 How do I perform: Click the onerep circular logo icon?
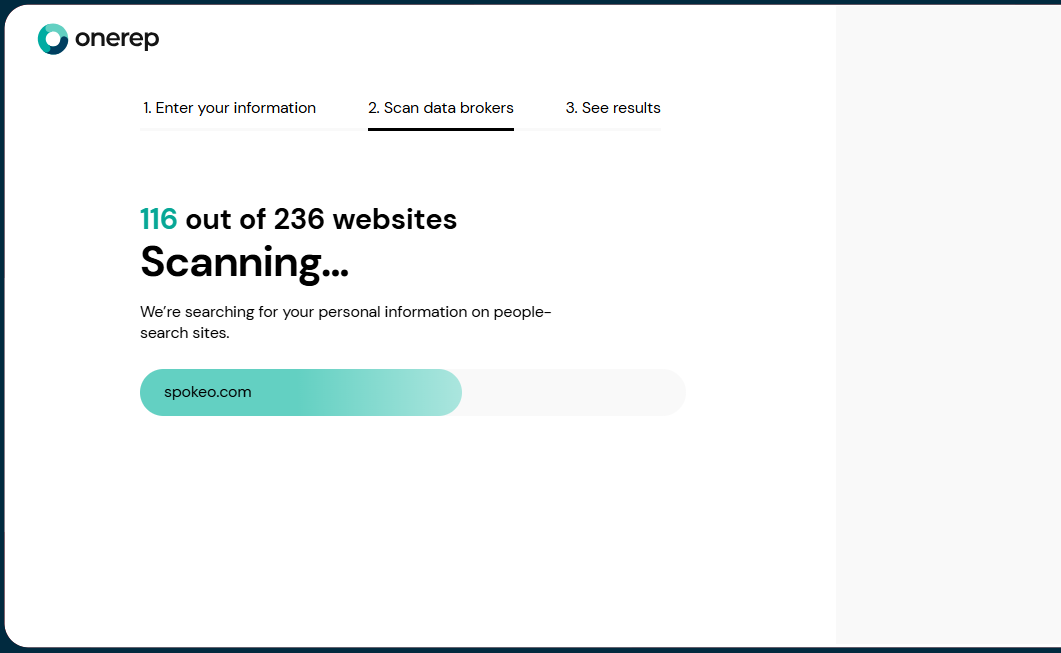[52, 39]
